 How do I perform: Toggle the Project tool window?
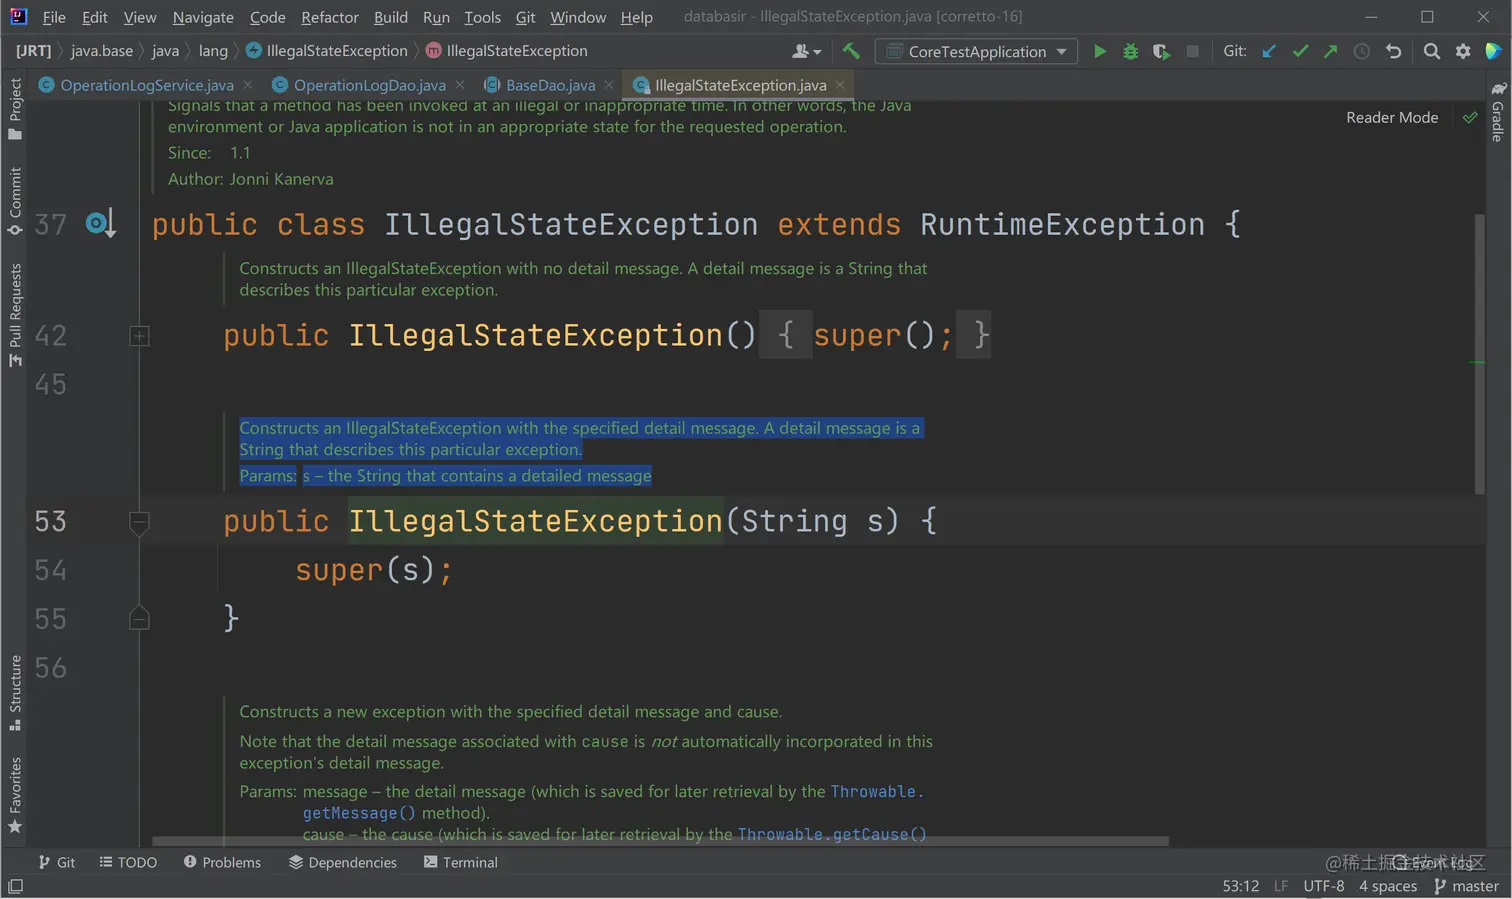point(15,109)
